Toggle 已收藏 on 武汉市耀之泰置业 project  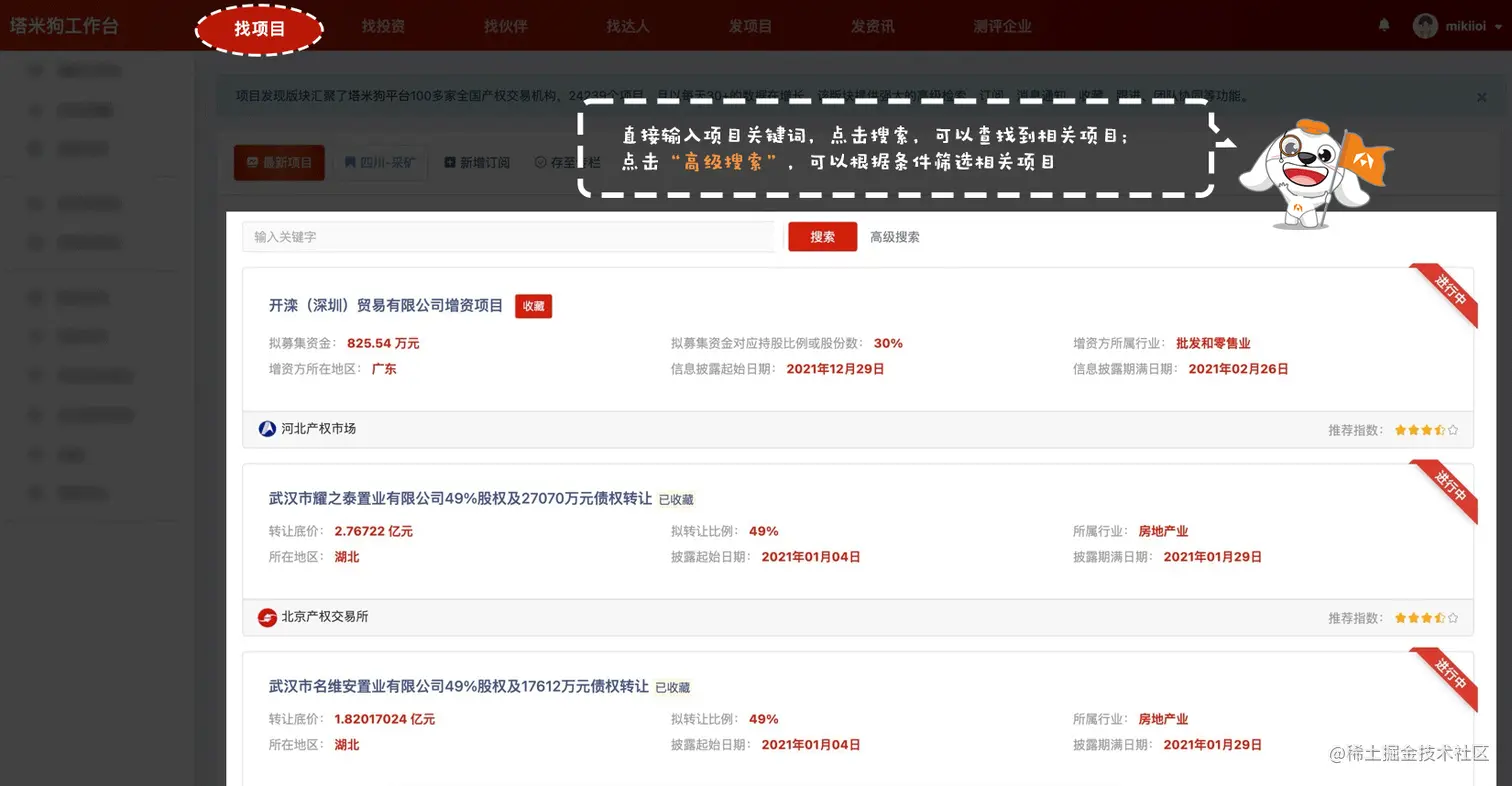pos(676,499)
